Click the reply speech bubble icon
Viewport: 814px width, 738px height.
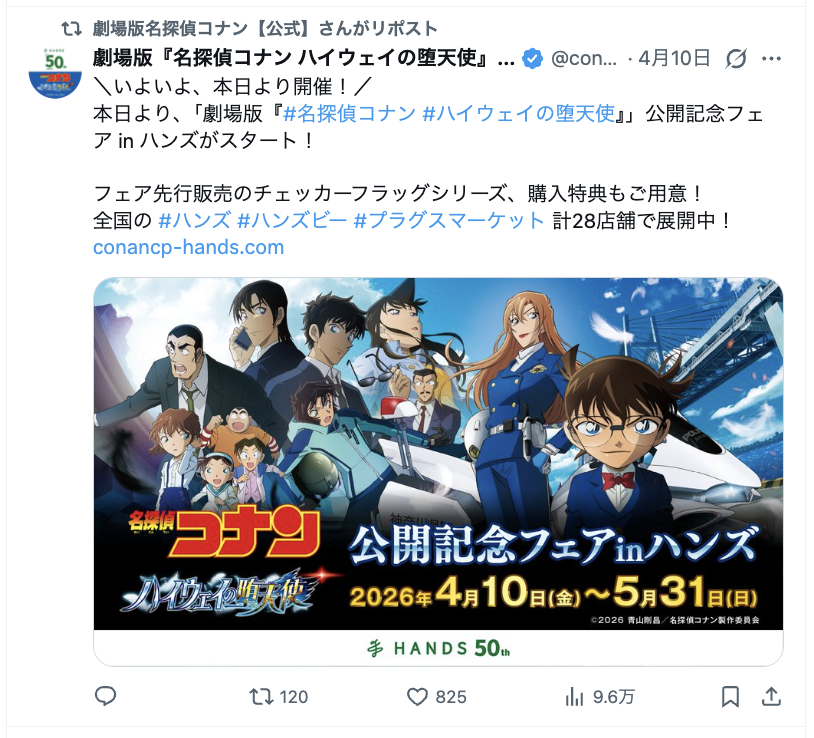[x=105, y=696]
